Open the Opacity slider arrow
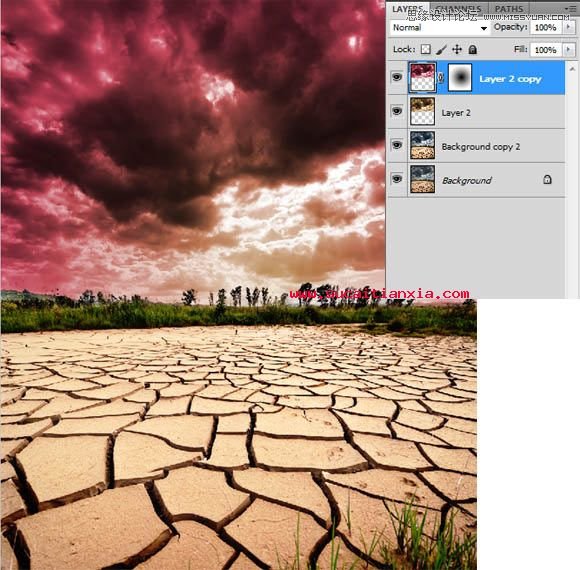580x570 pixels. click(569, 27)
